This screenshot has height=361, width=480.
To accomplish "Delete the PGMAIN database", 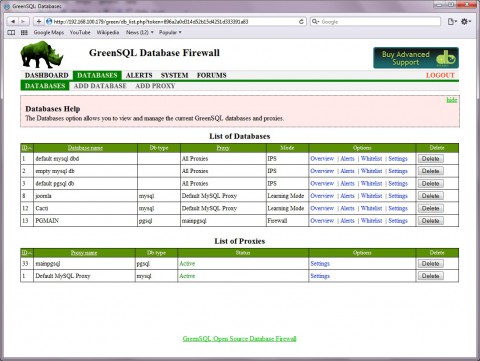I will point(431,221).
